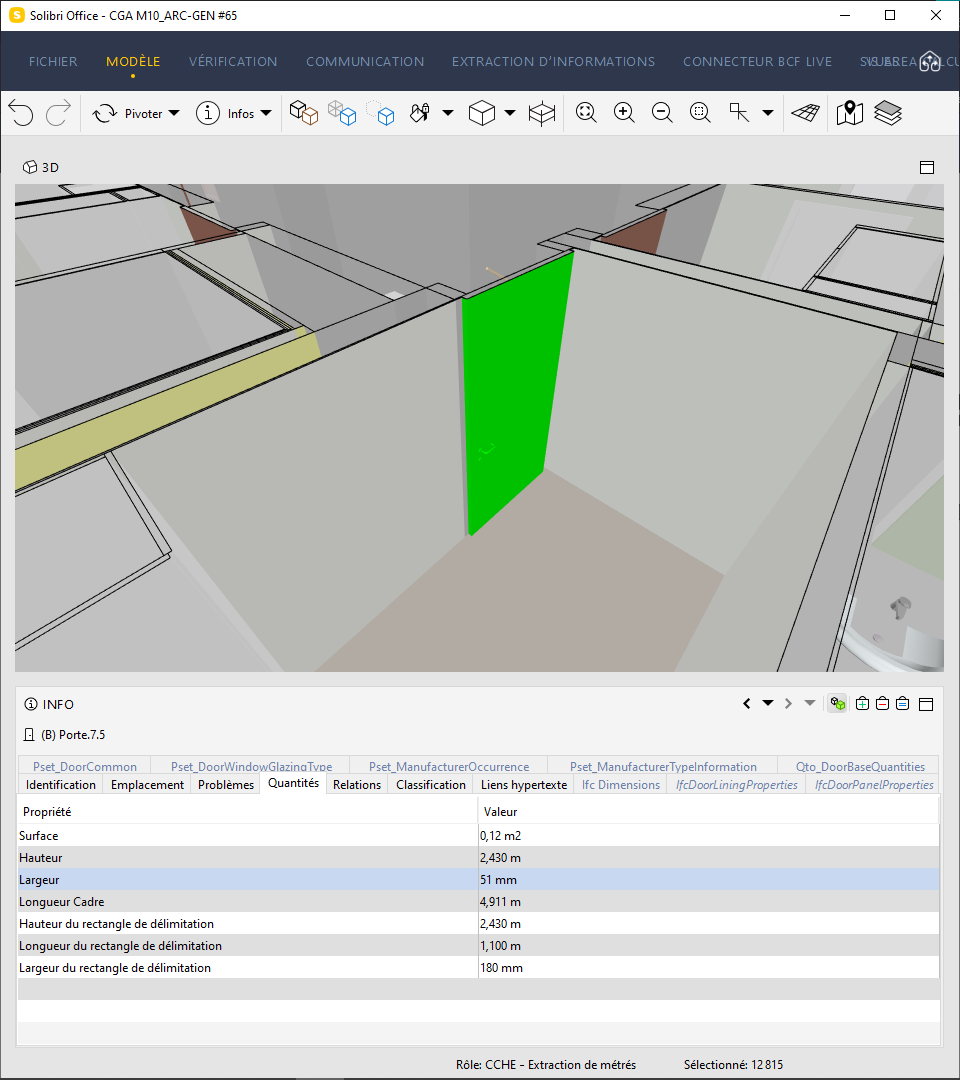Switch to Relations tab
960x1080 pixels.
357,785
